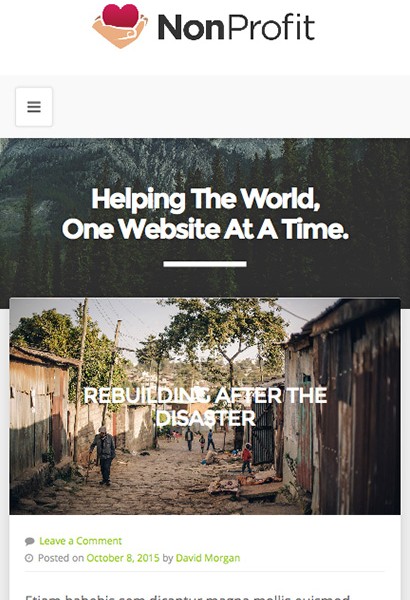
Task: Click the gray navigation bar beside menu button
Action: click(230, 107)
